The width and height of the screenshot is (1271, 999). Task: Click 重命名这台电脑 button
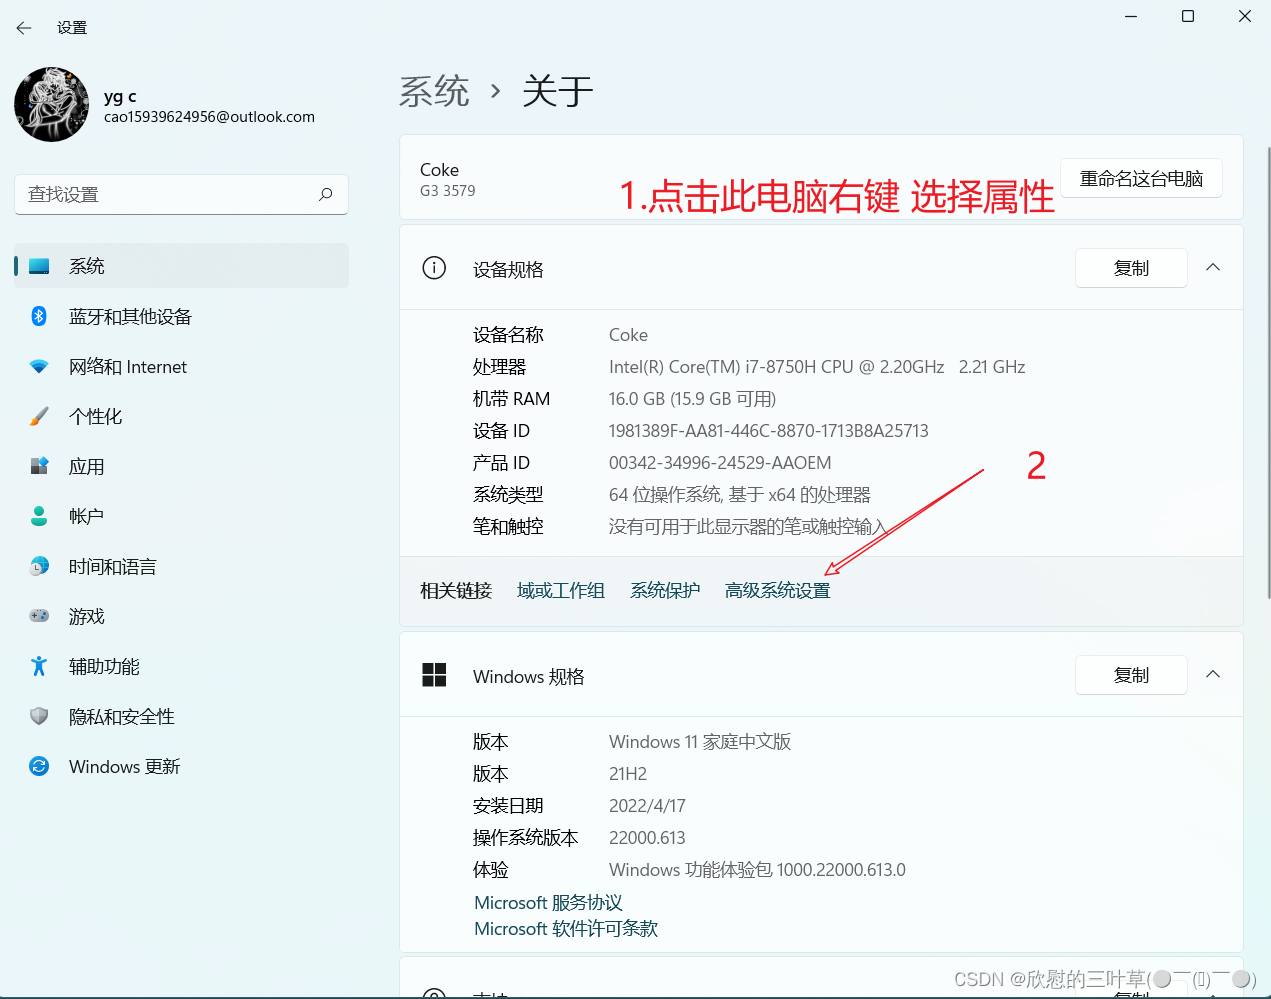point(1141,178)
